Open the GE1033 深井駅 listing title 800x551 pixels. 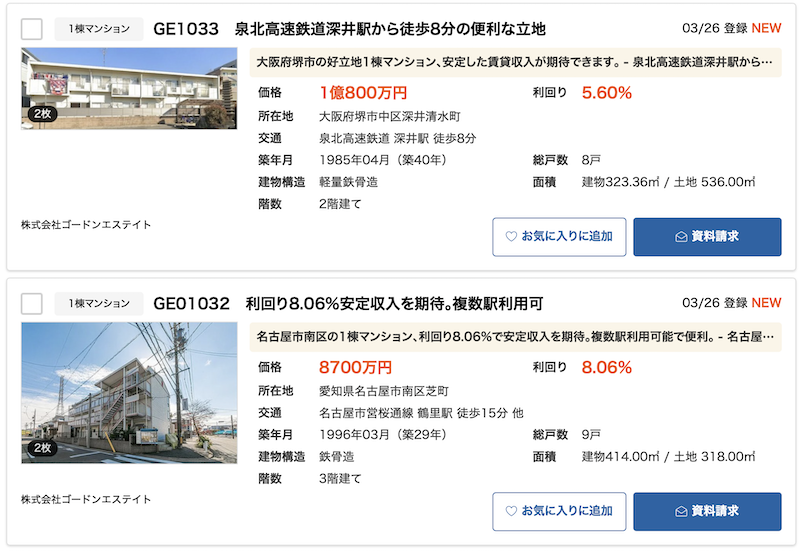349,29
